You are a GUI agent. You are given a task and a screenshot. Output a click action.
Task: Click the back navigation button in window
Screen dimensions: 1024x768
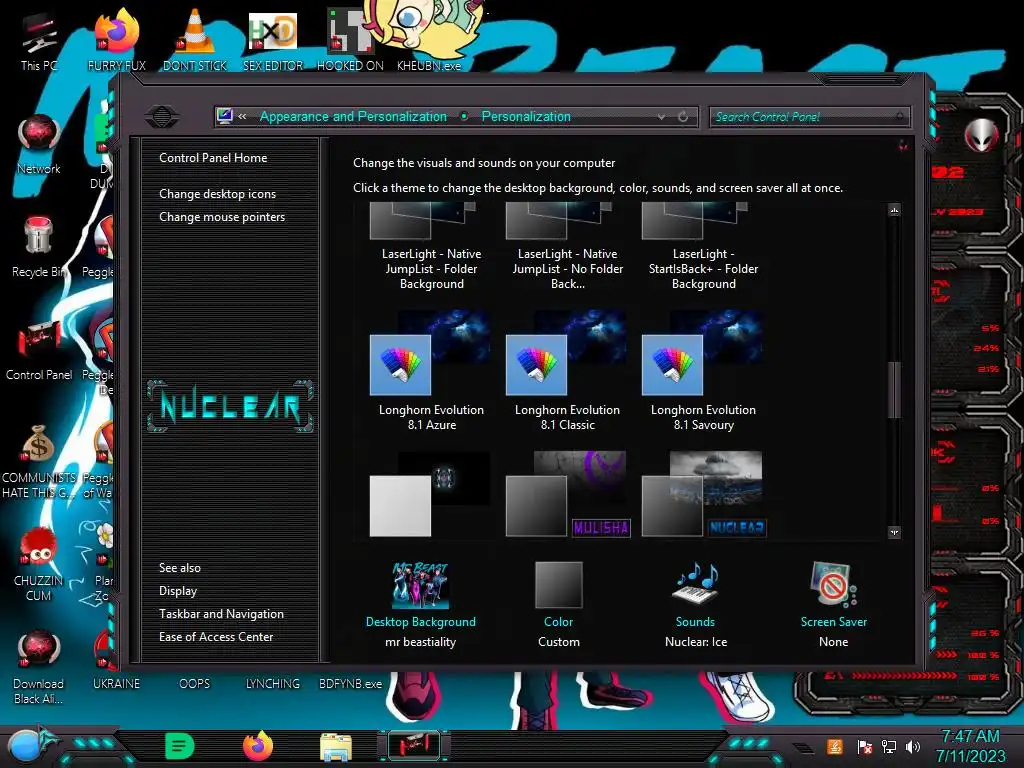(x=162, y=117)
